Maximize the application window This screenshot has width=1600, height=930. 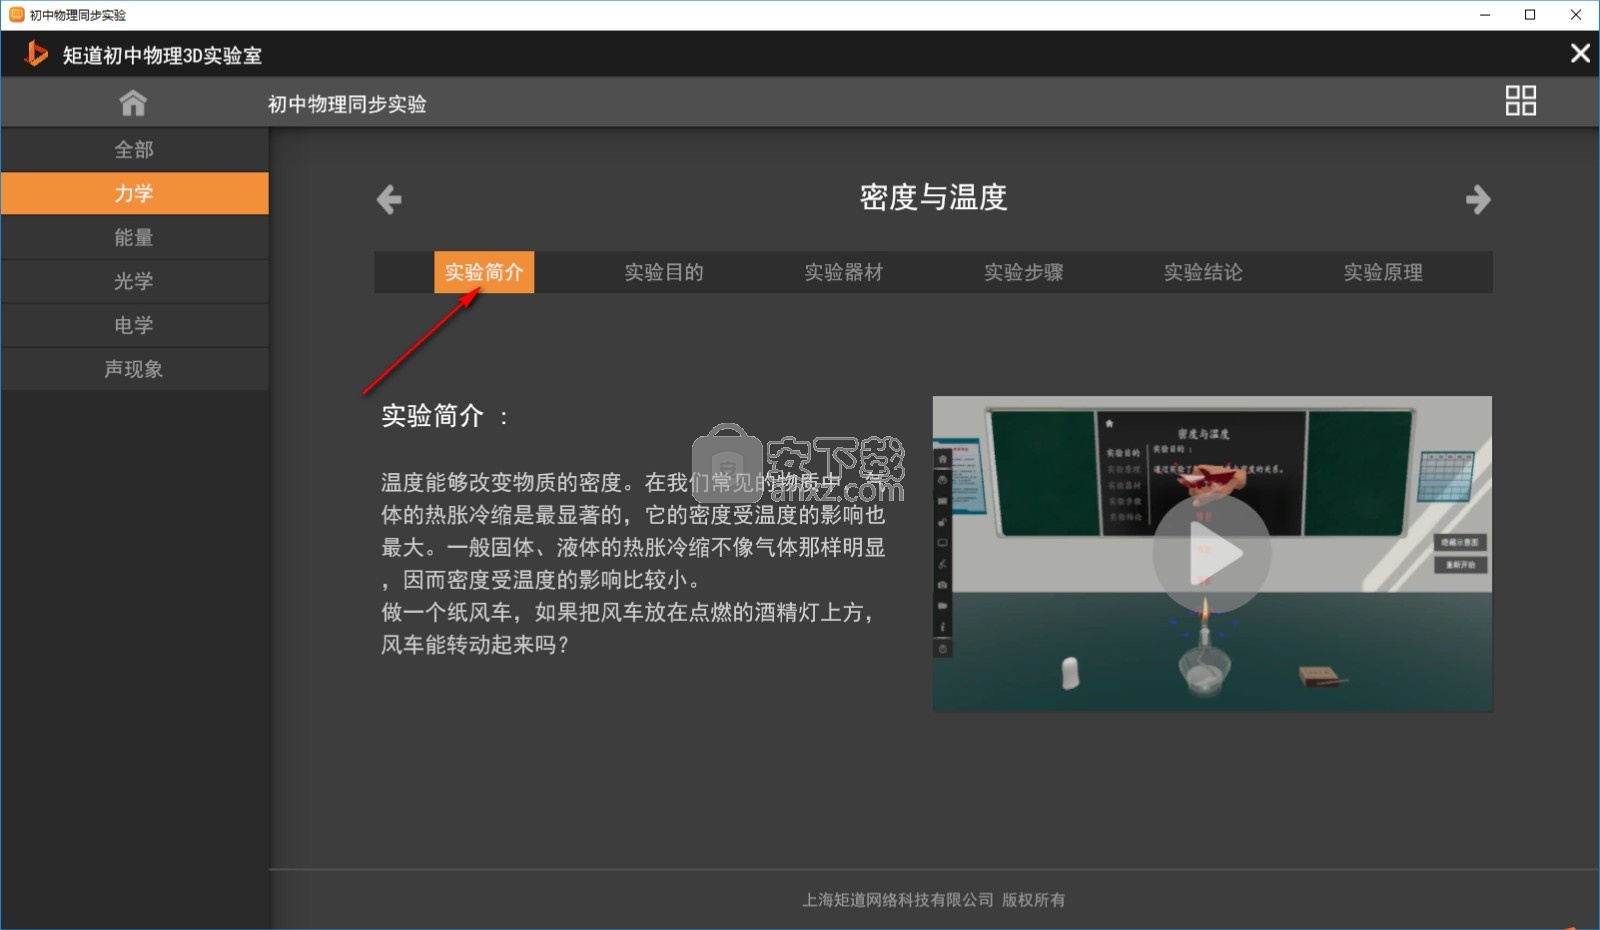[1530, 15]
